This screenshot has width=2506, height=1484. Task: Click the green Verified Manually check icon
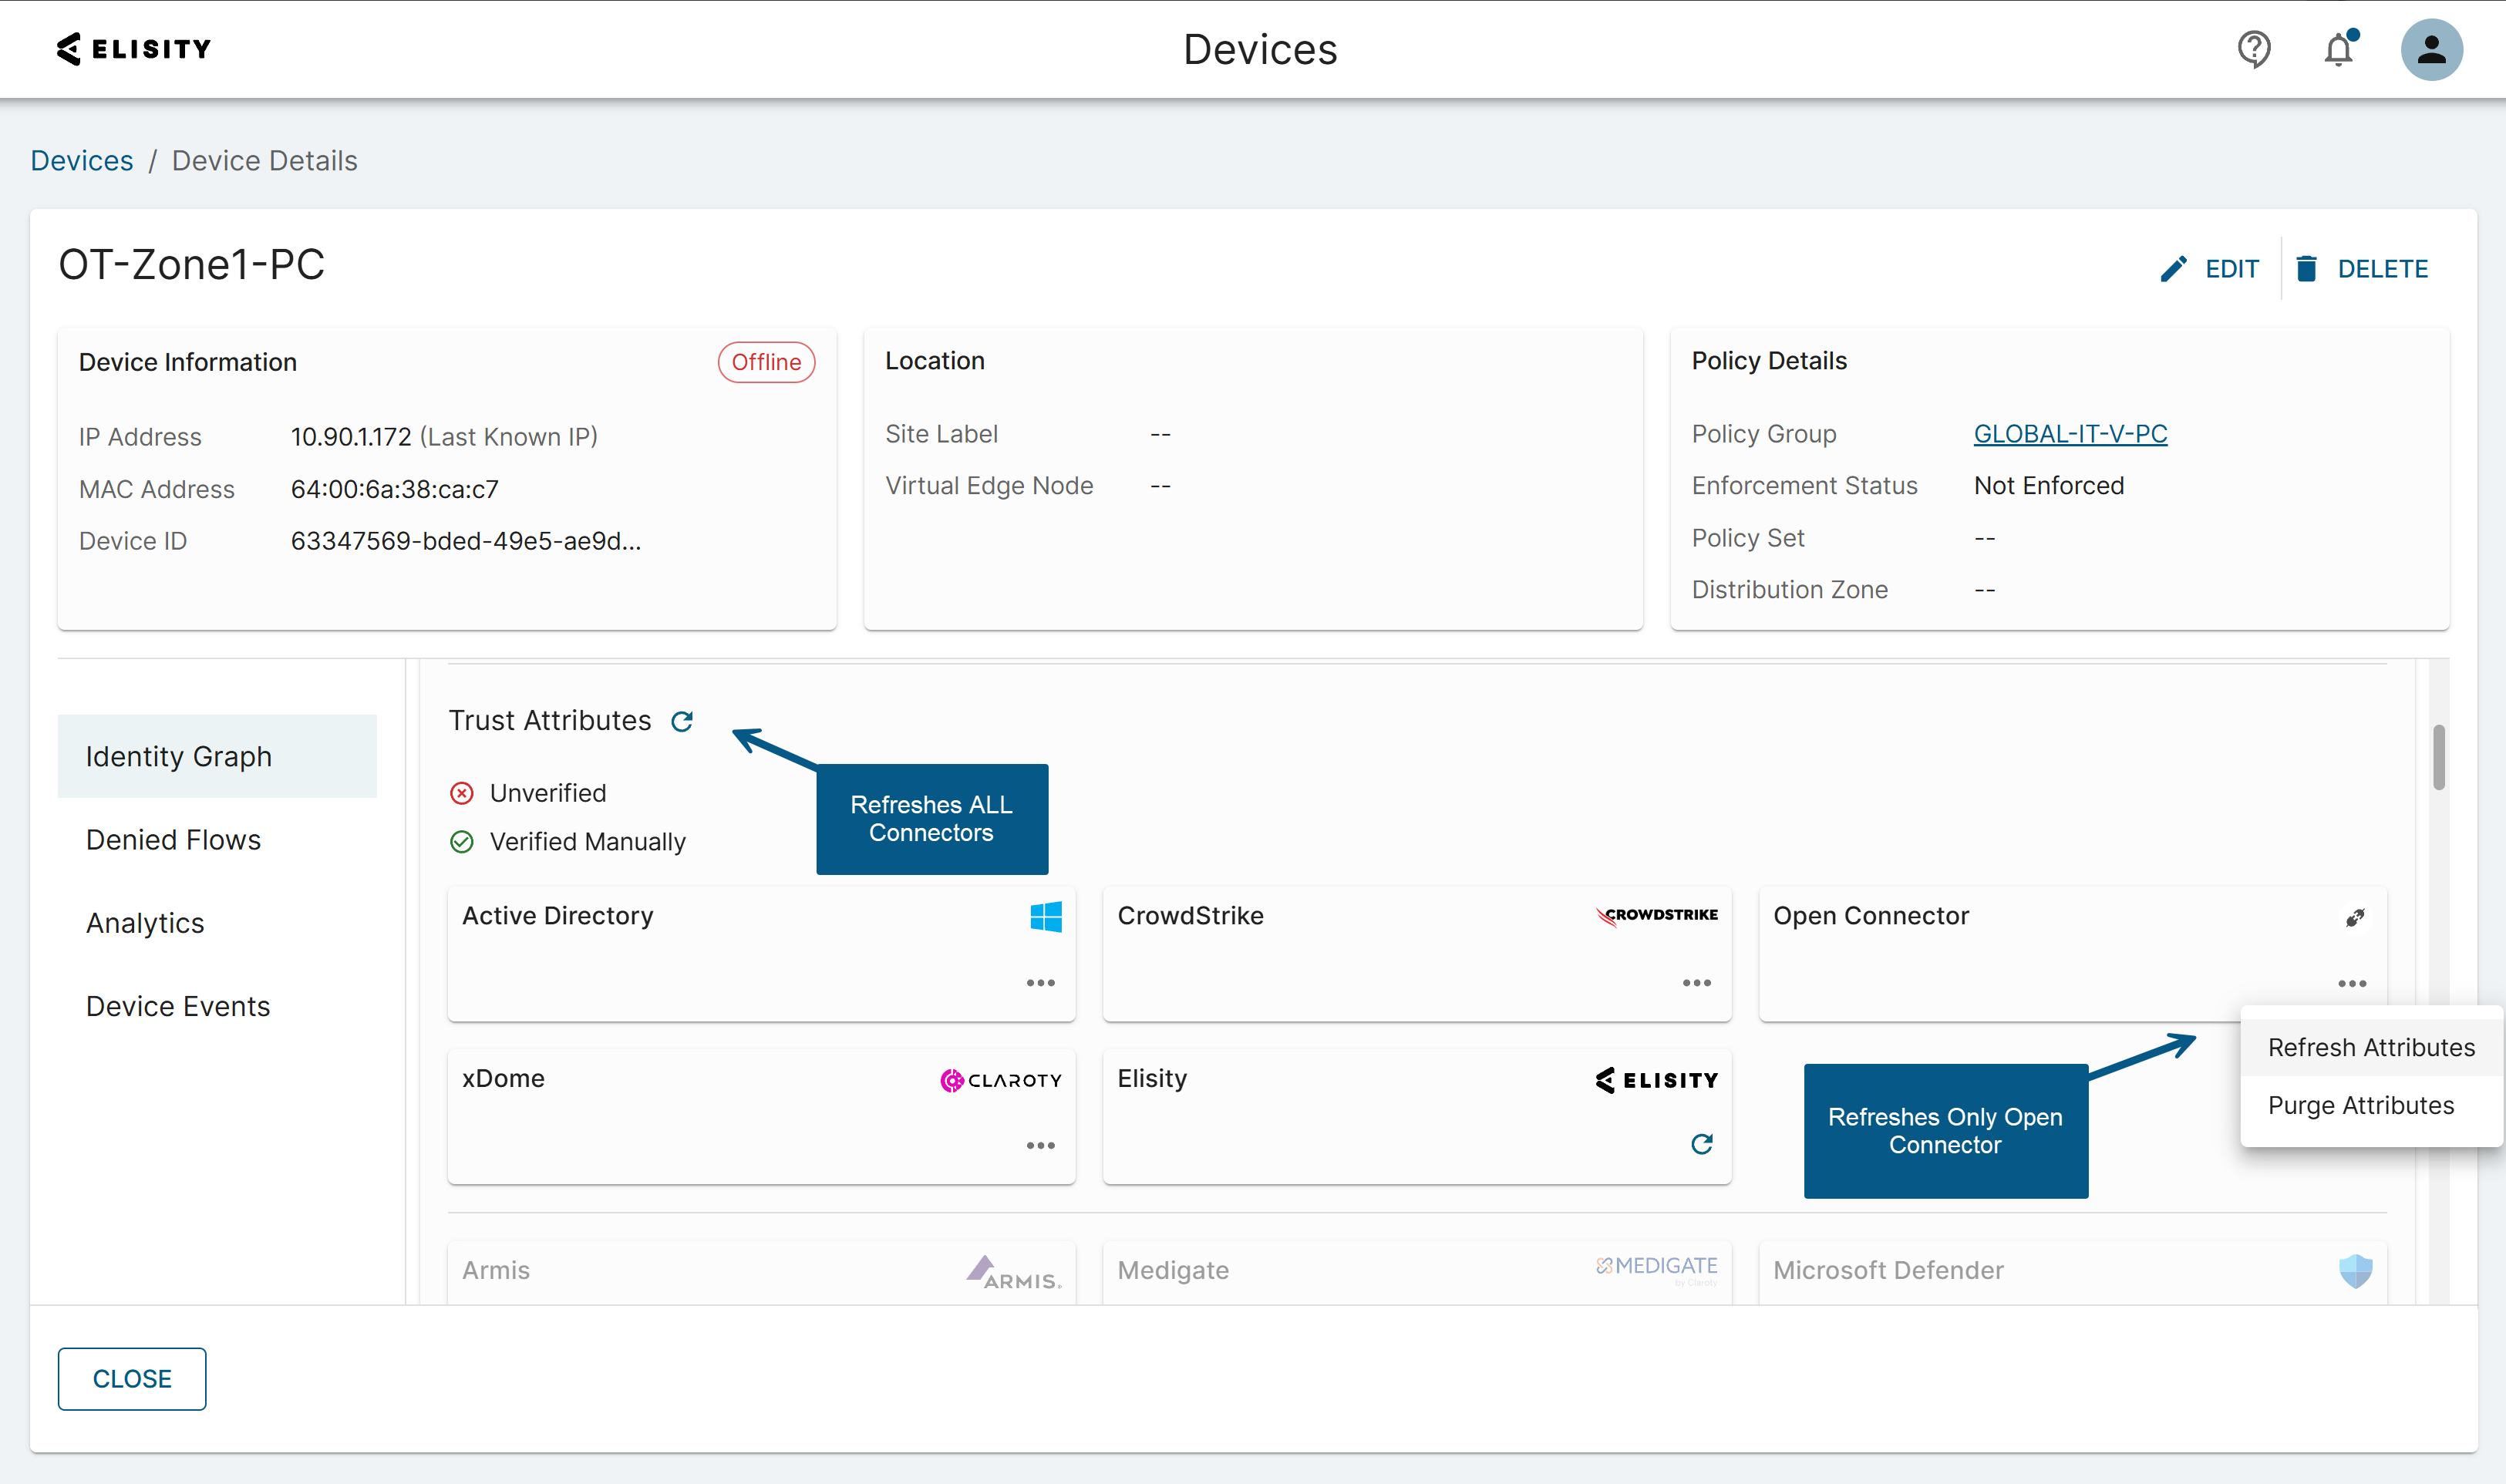coord(462,842)
